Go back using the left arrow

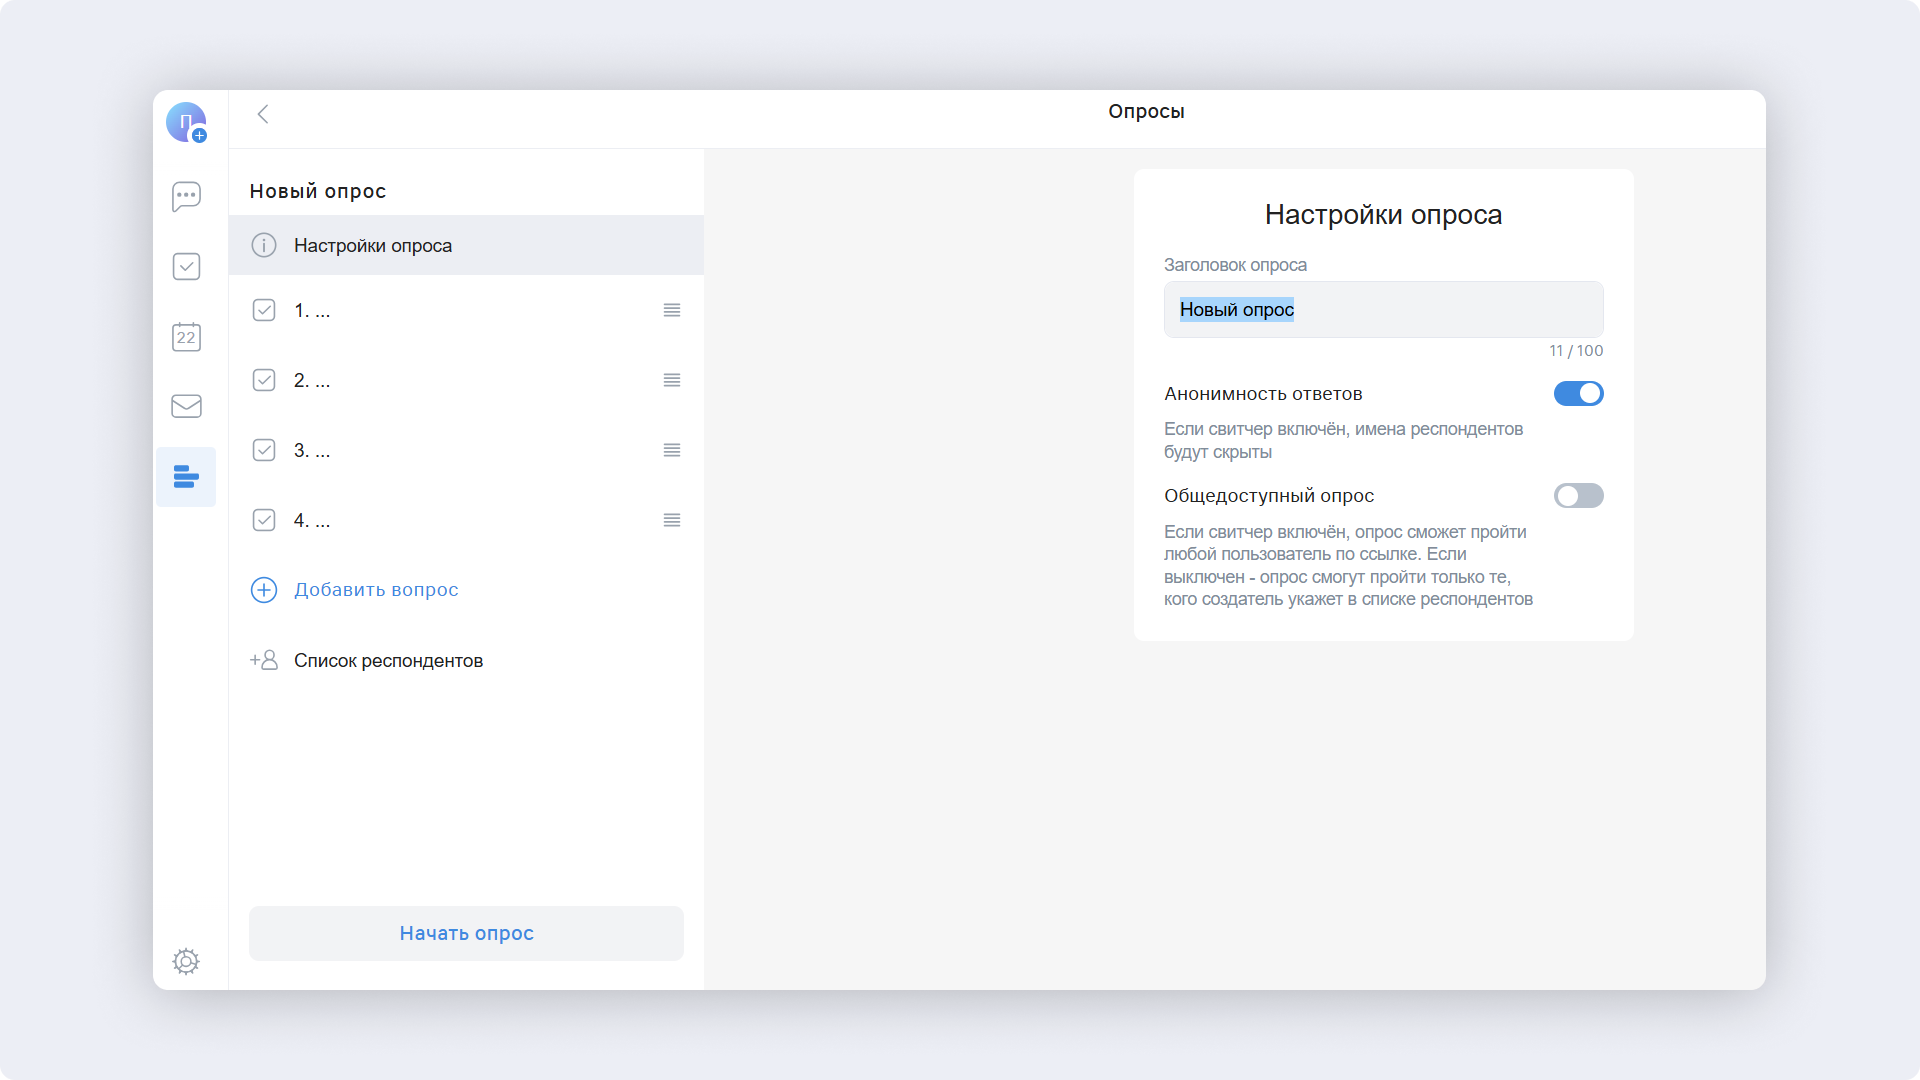point(263,114)
